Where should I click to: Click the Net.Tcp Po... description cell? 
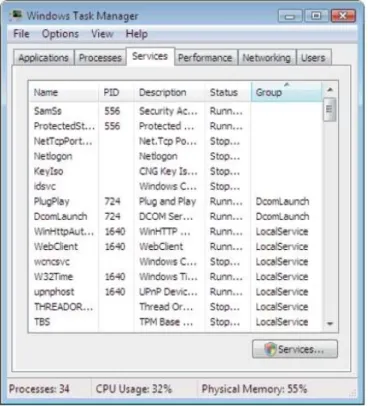pyautogui.click(x=168, y=141)
